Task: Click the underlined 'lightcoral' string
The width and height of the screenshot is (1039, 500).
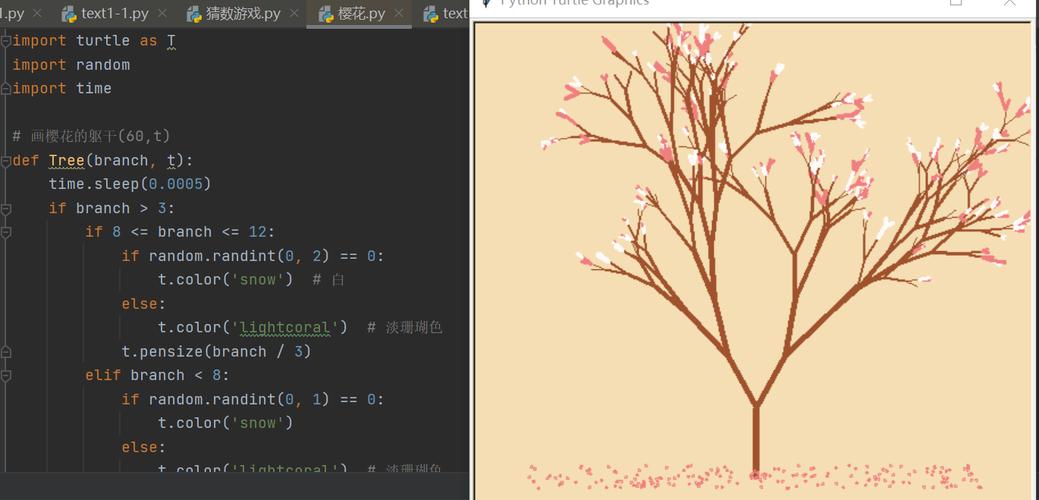Action: 284,328
